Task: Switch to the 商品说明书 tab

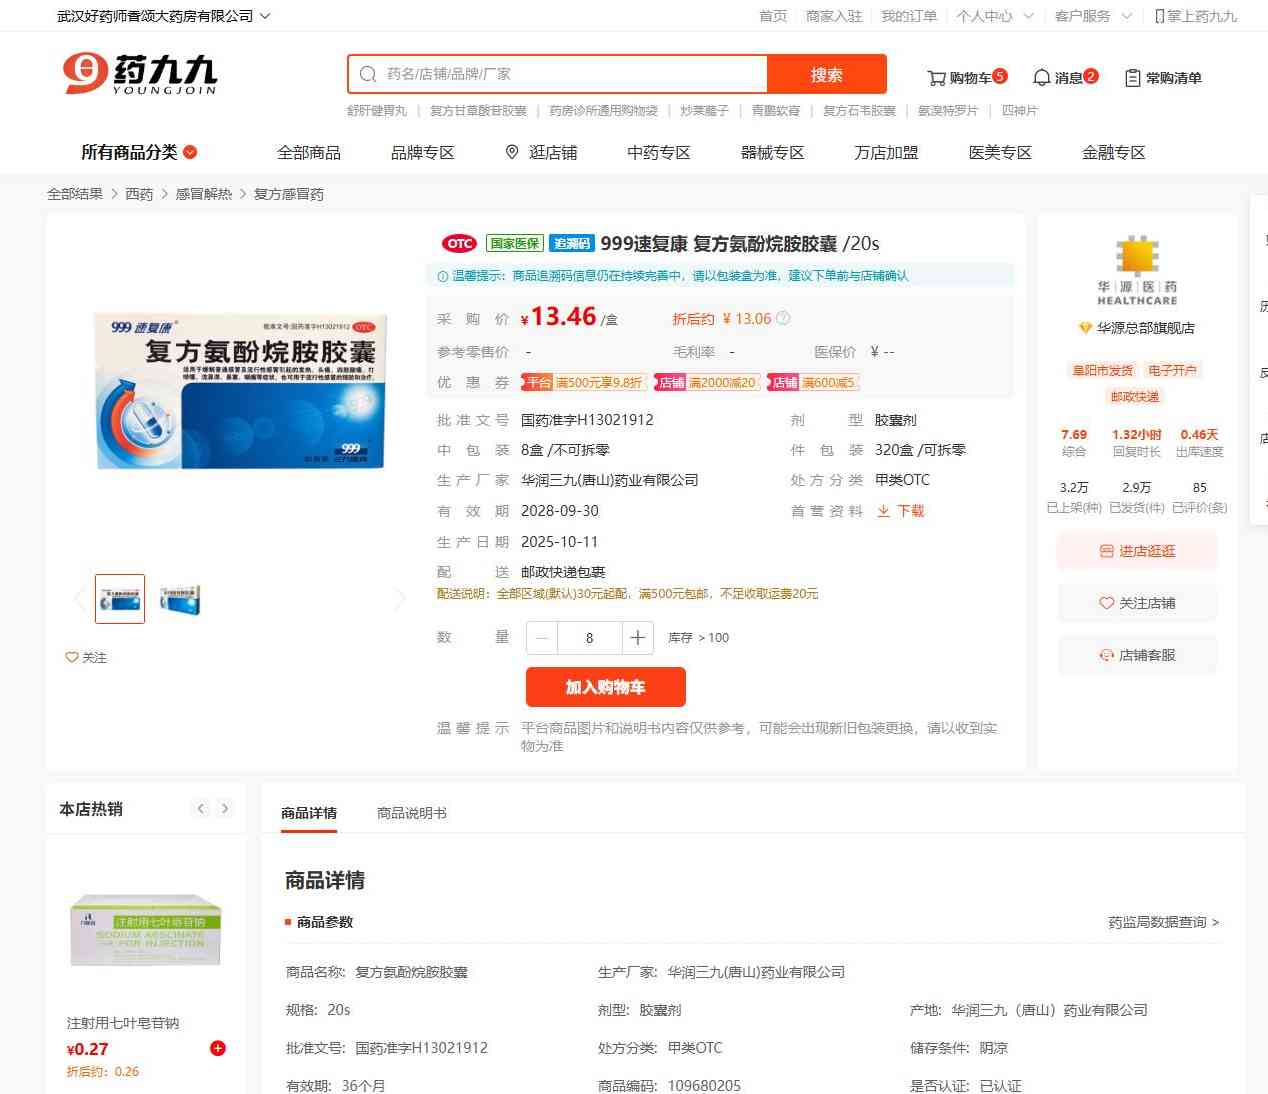Action: tap(411, 813)
